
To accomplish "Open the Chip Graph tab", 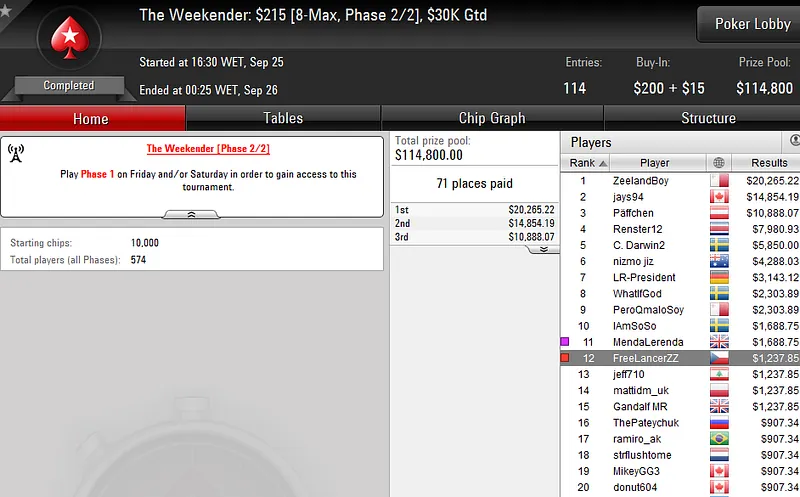I will [x=492, y=118].
